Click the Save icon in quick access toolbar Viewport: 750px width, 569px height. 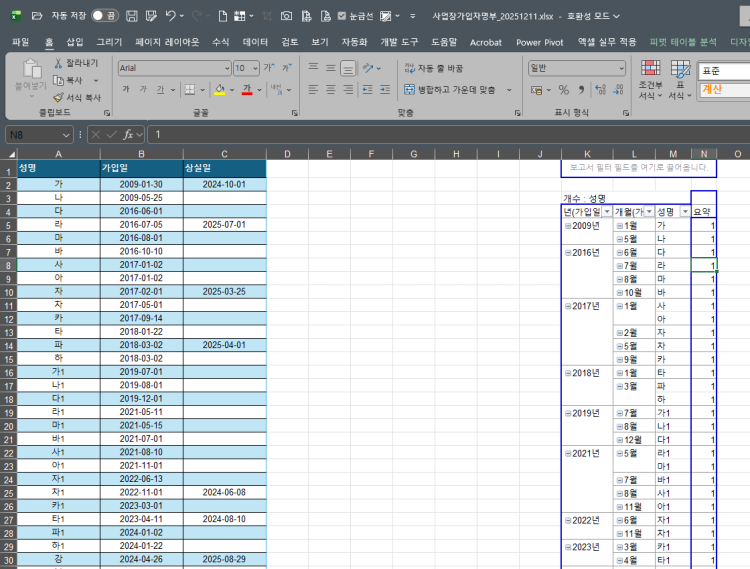pyautogui.click(x=132, y=16)
